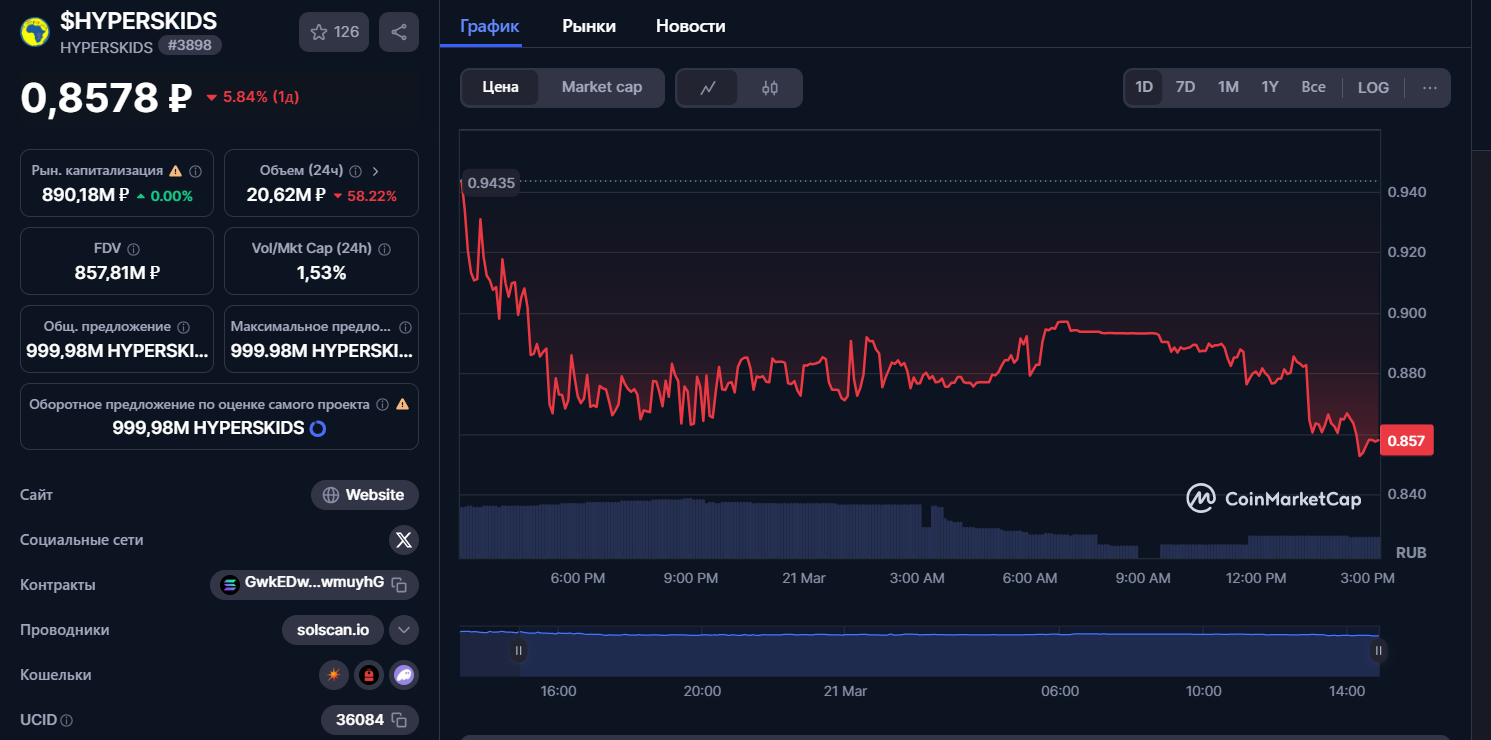Screen dimensions: 1491x740
Task: Click the 0.9435 opening price label
Action: pos(491,183)
